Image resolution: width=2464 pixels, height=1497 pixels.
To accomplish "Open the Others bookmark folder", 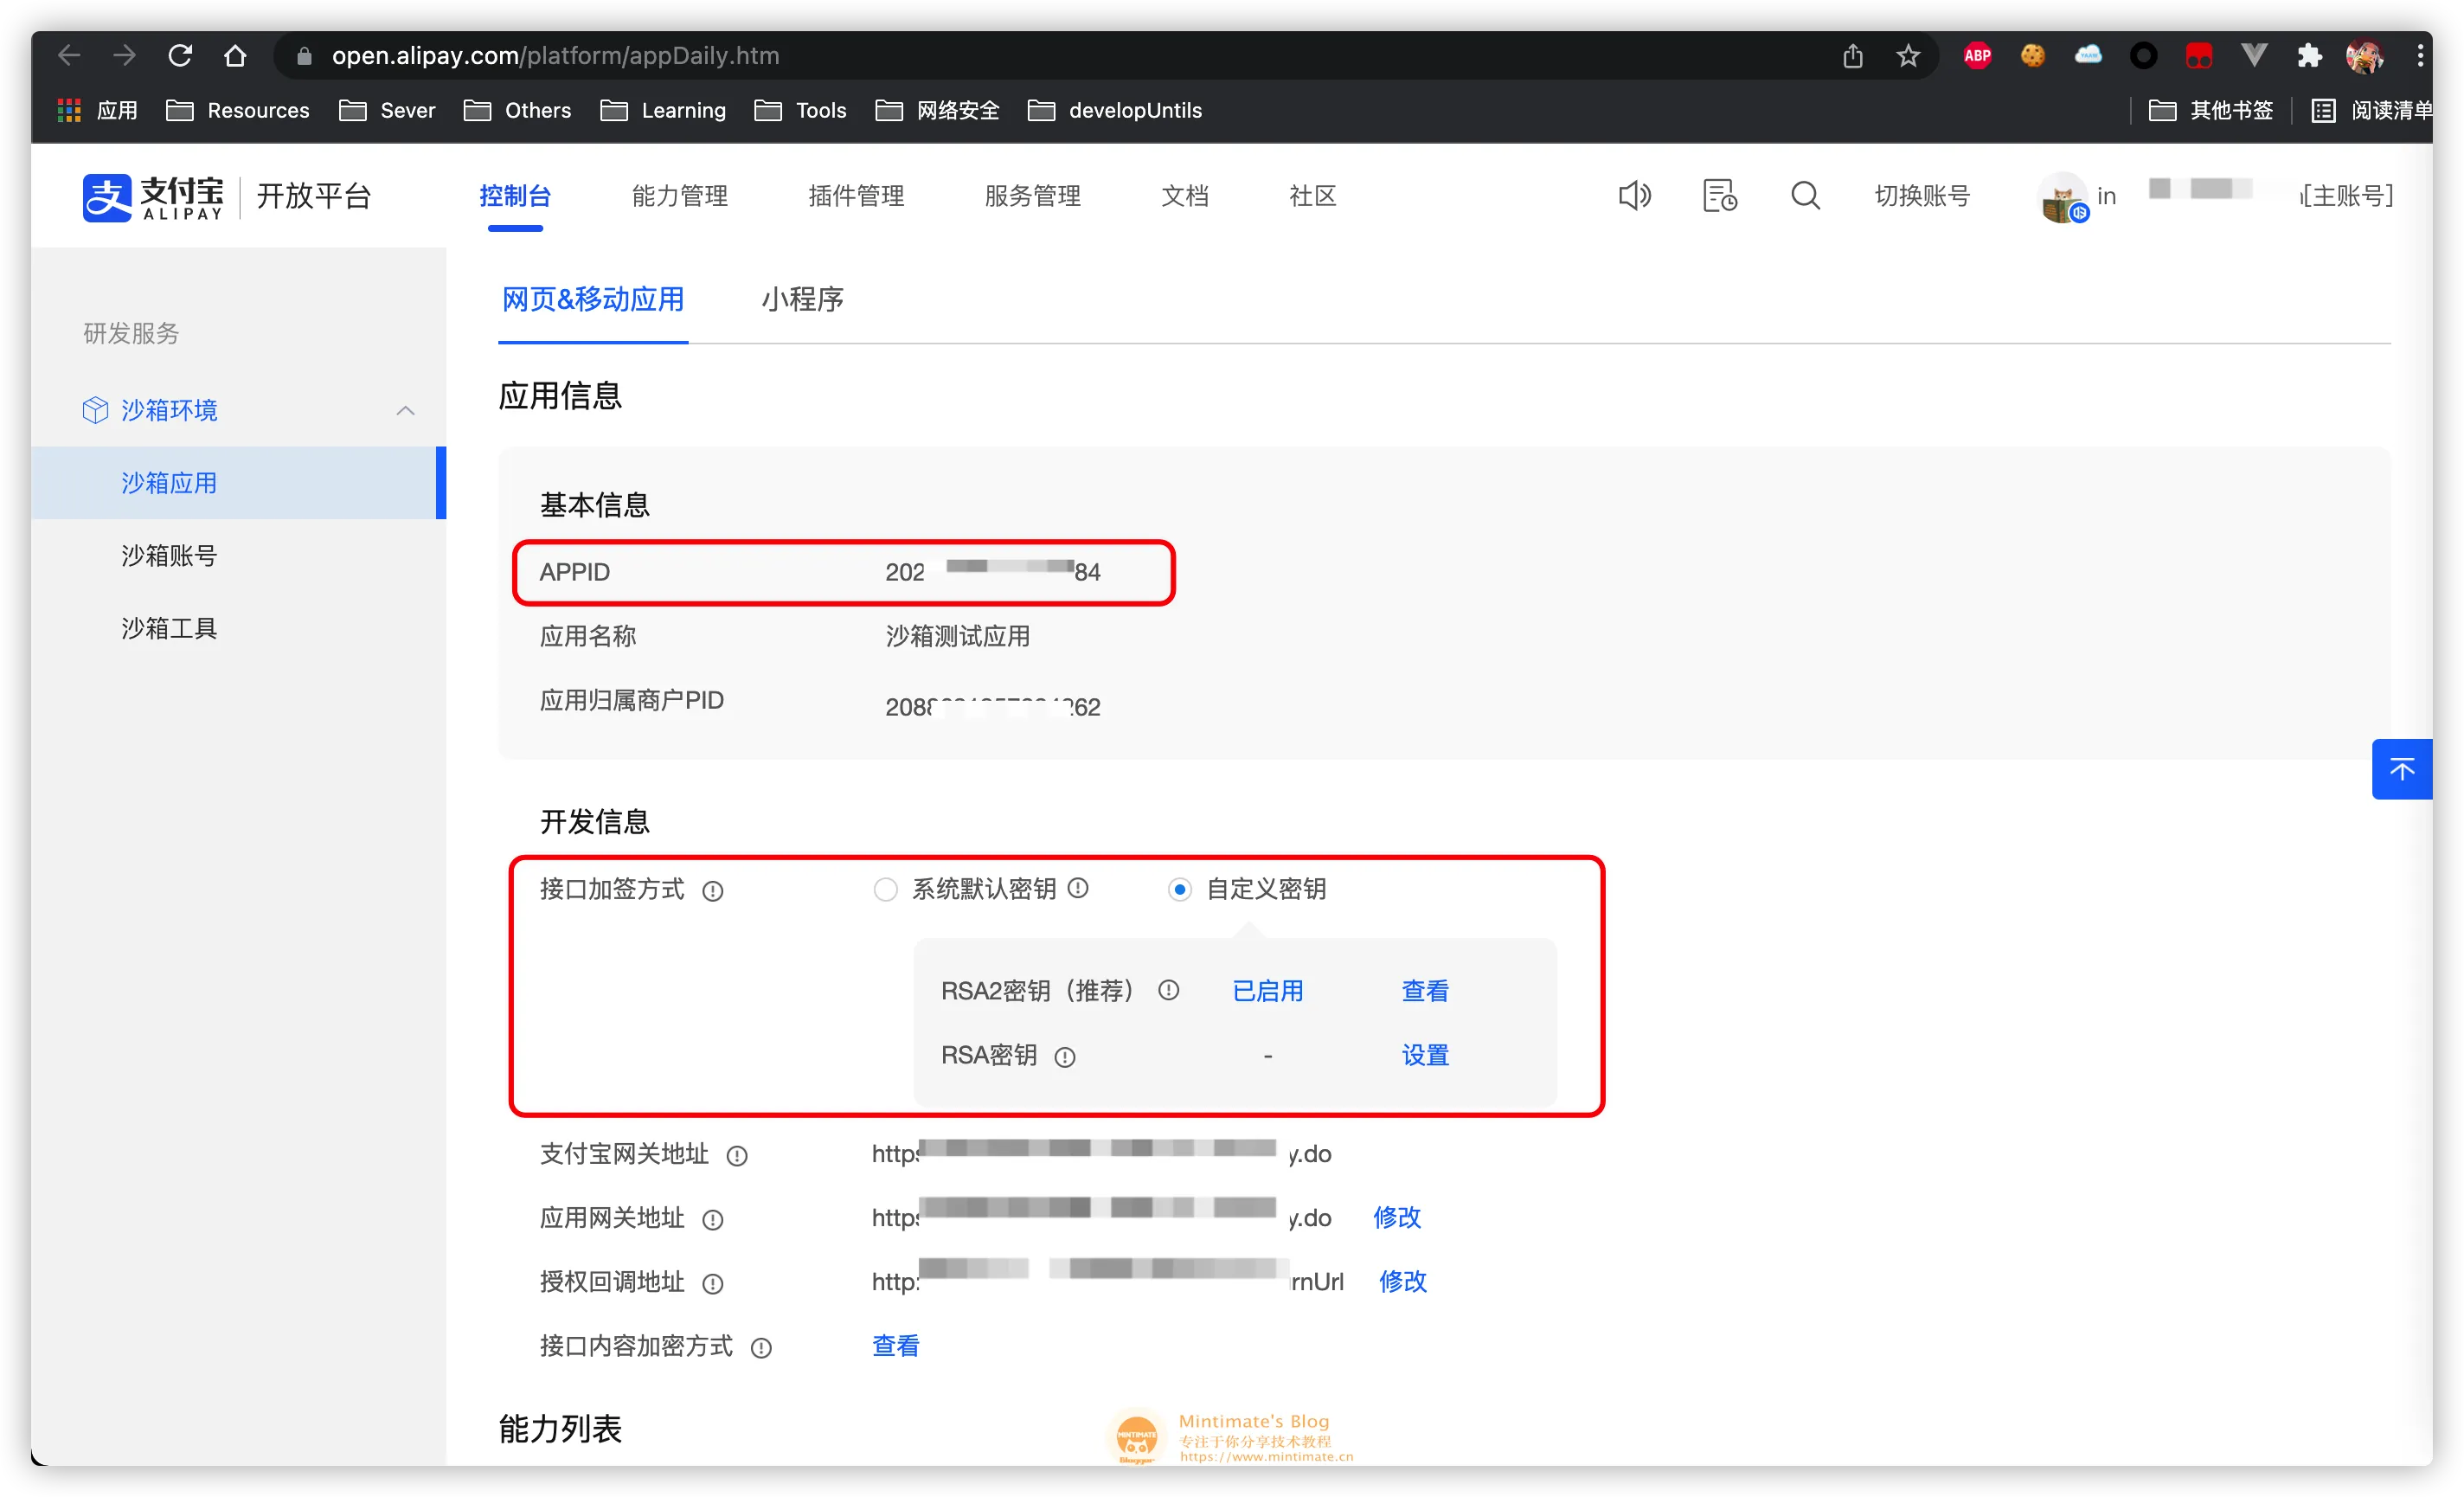I will pyautogui.click(x=518, y=110).
